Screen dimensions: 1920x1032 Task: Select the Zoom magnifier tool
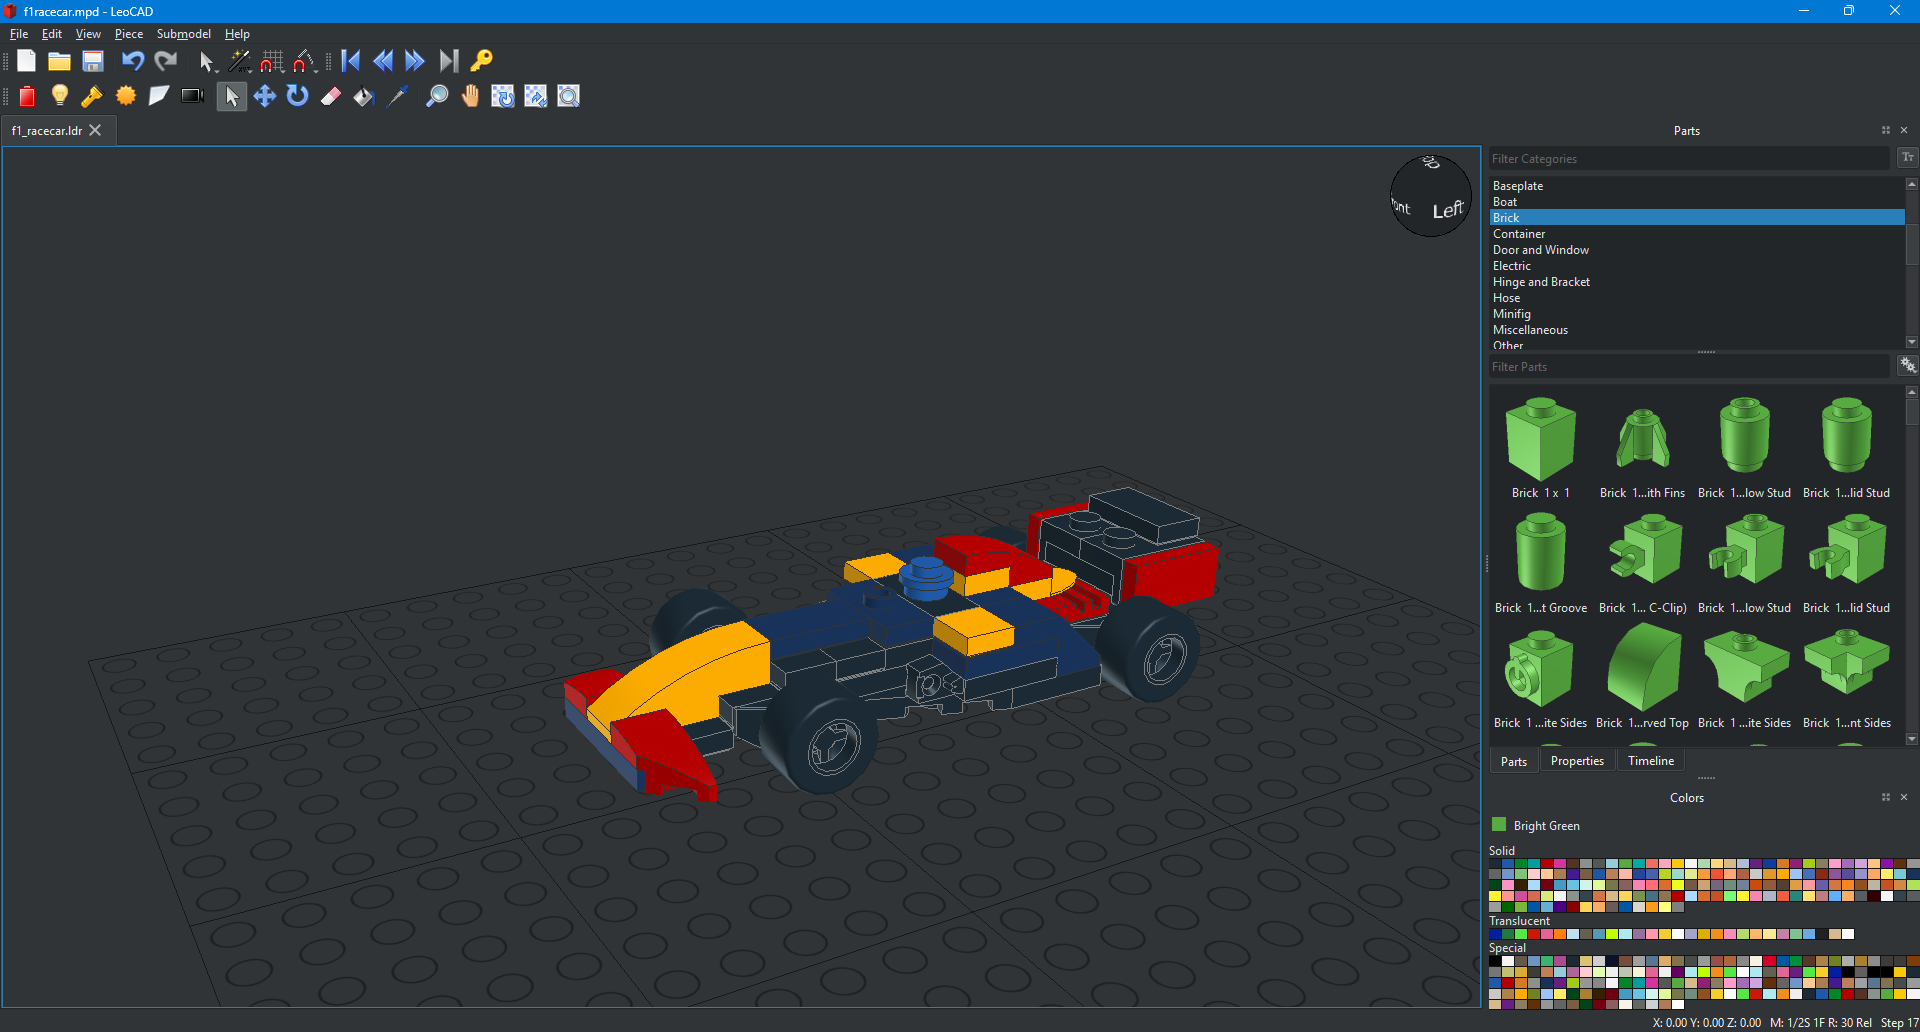coord(437,96)
